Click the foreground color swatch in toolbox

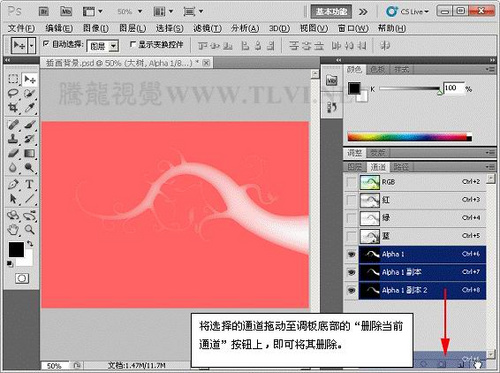pos(16,249)
